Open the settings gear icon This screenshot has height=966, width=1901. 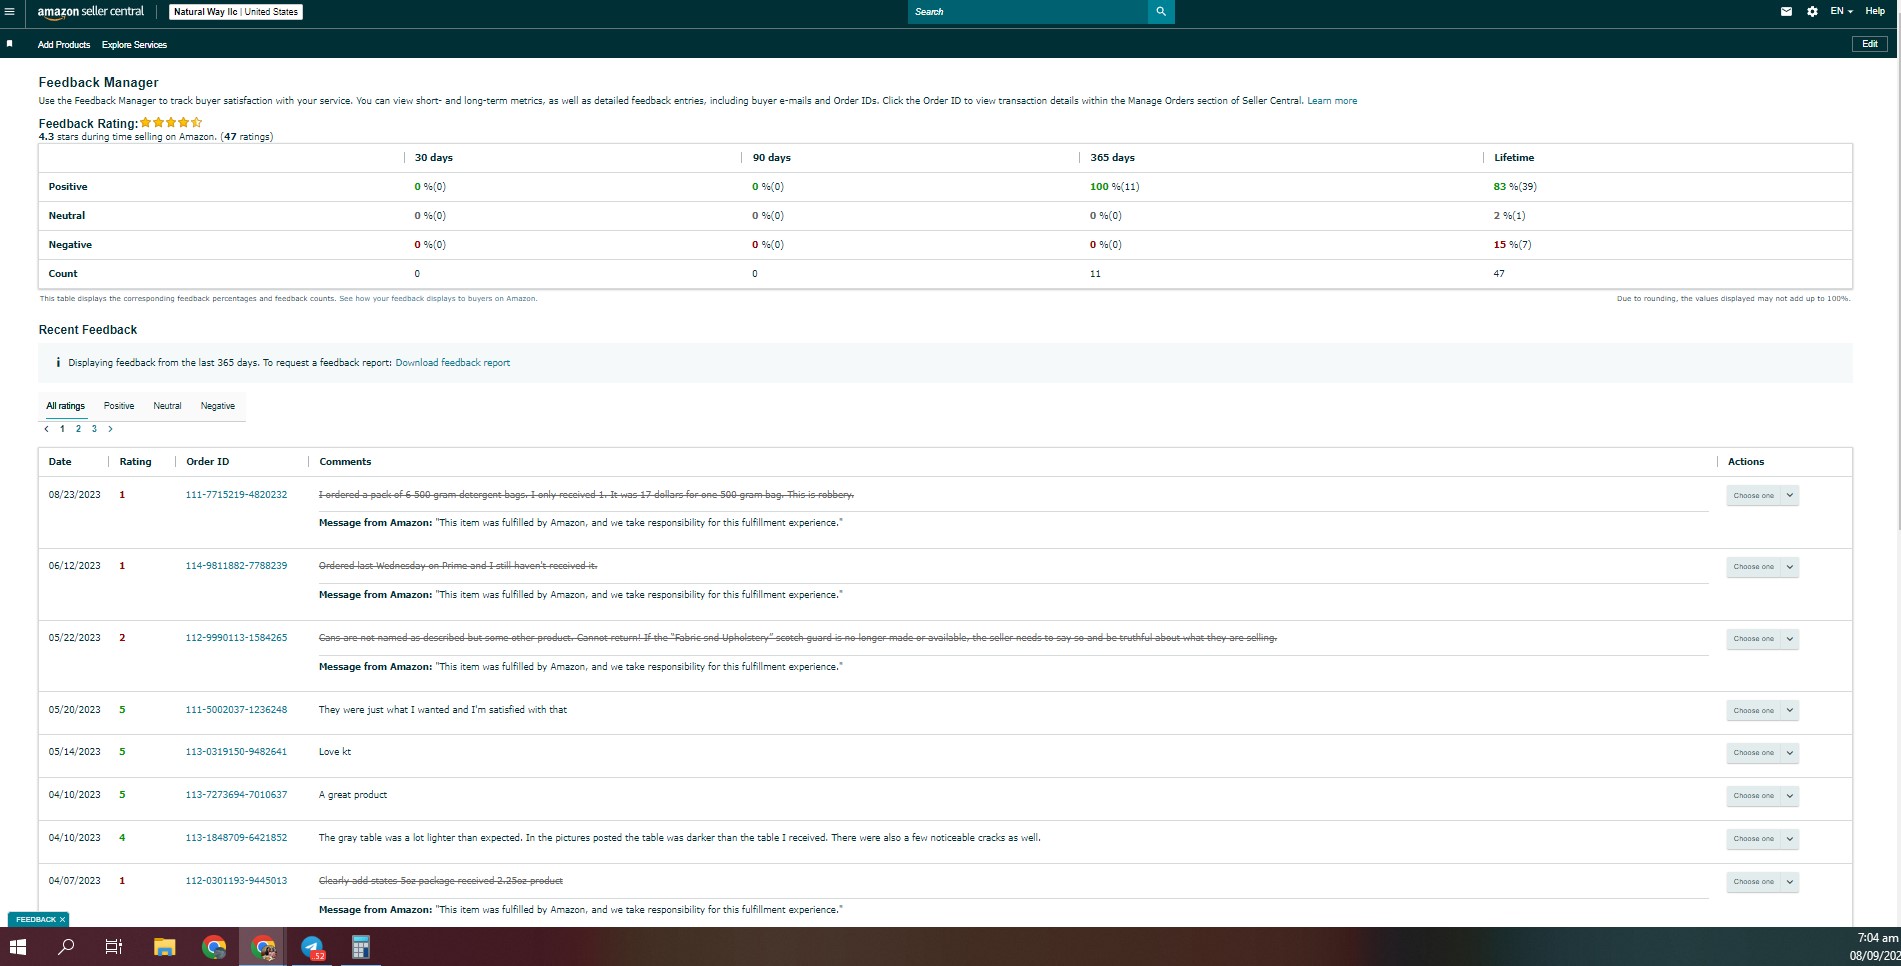coord(1812,12)
